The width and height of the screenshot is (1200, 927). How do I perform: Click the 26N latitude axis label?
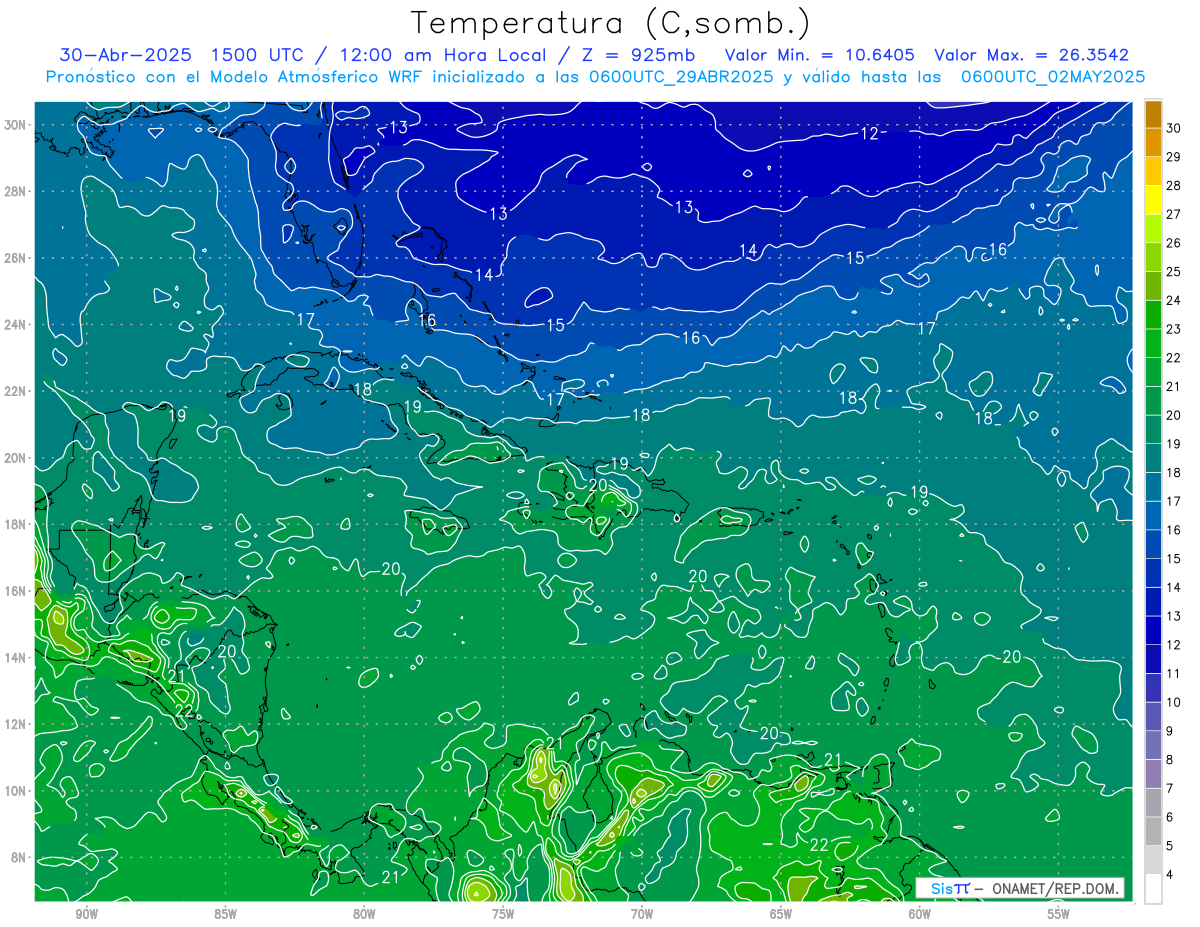coord(16,257)
